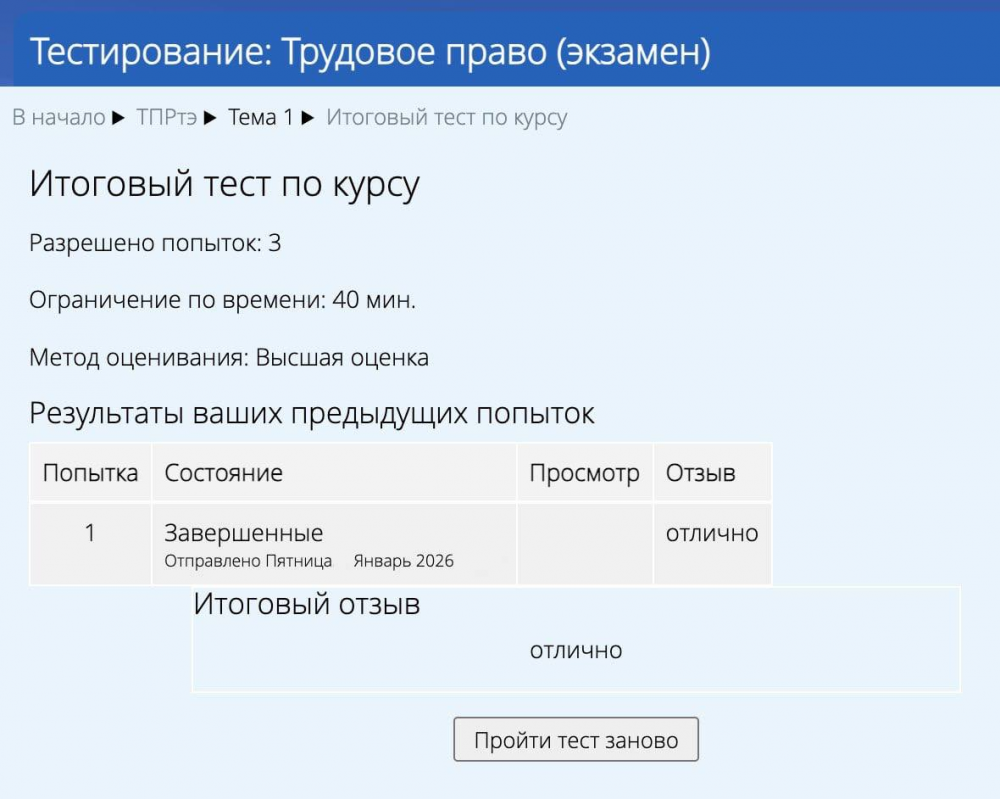
Task: Click the arrow icon after "Тема 1"
Action: [308, 118]
